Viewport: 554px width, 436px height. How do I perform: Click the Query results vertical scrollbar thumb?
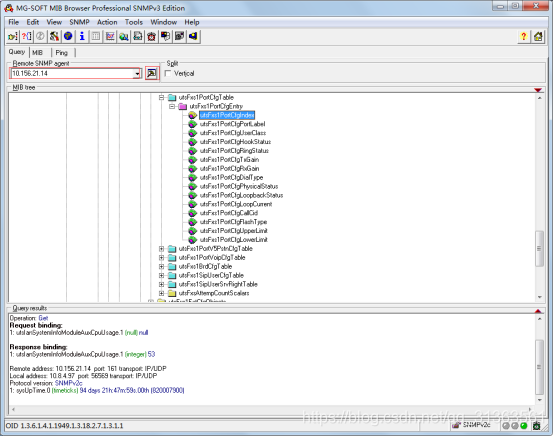(x=539, y=367)
